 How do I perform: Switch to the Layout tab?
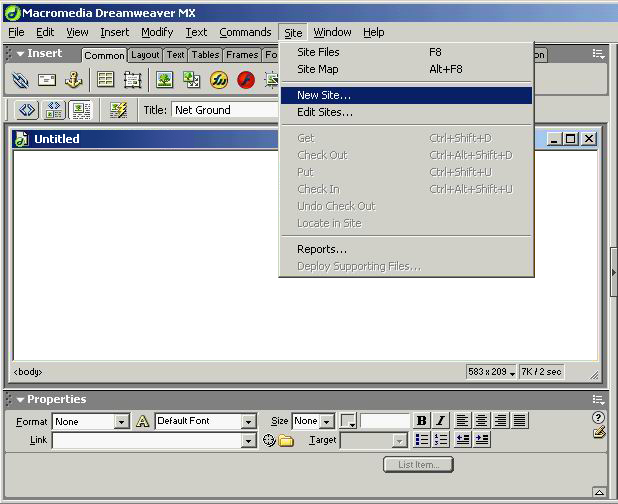click(x=145, y=55)
